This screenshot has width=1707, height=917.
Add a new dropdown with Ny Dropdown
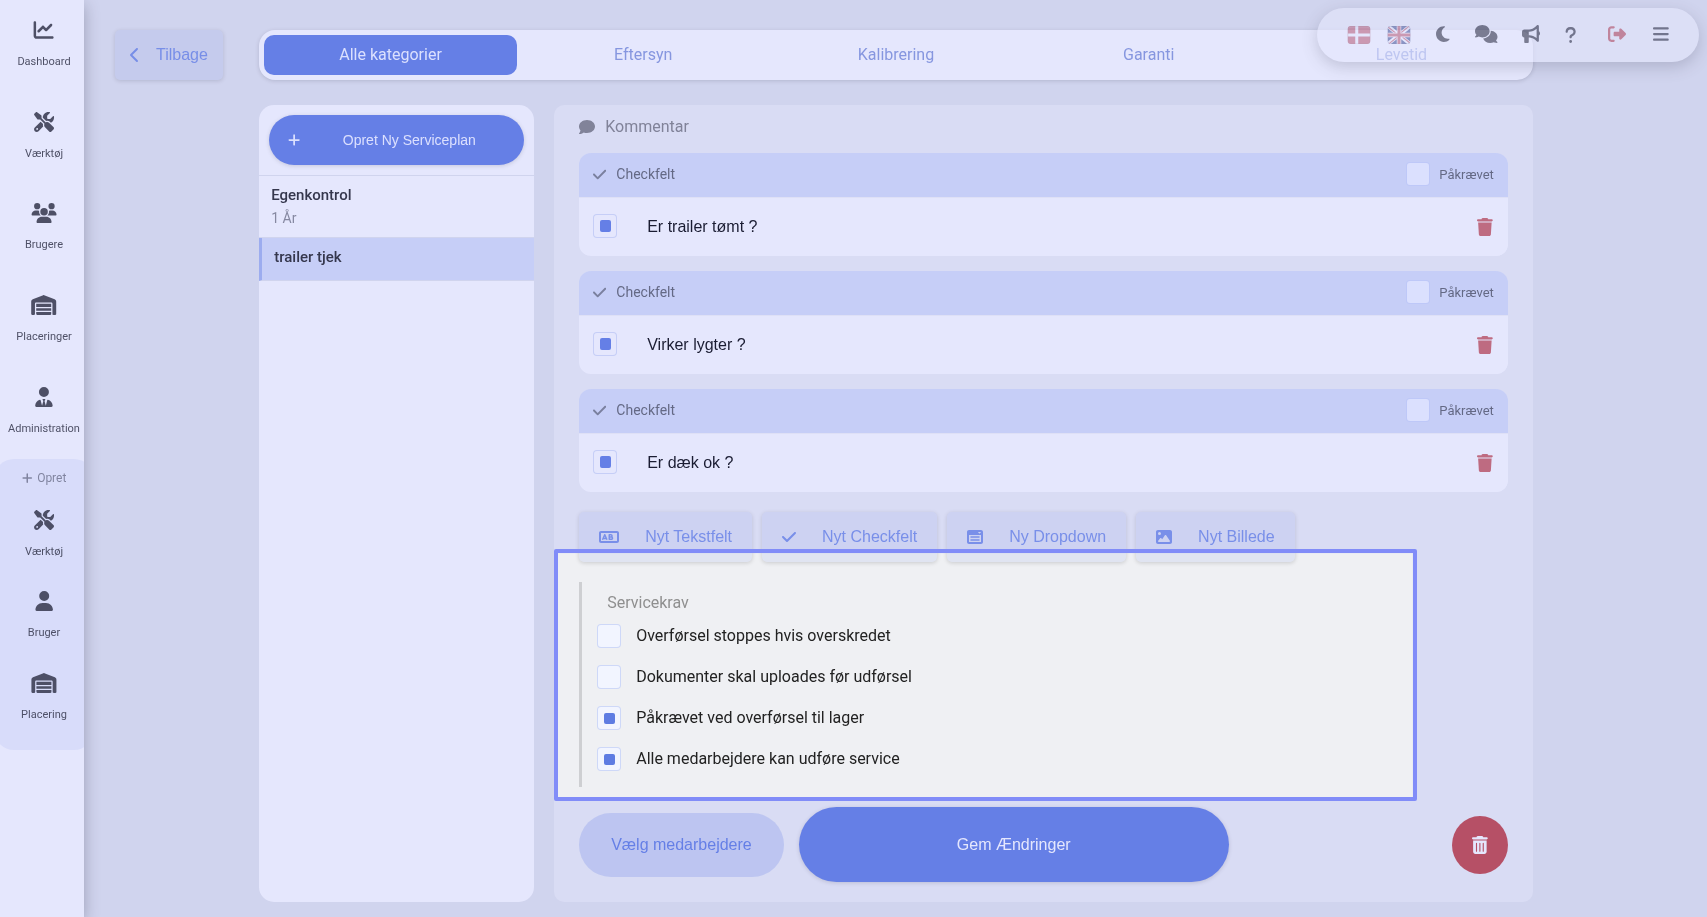(x=1037, y=537)
